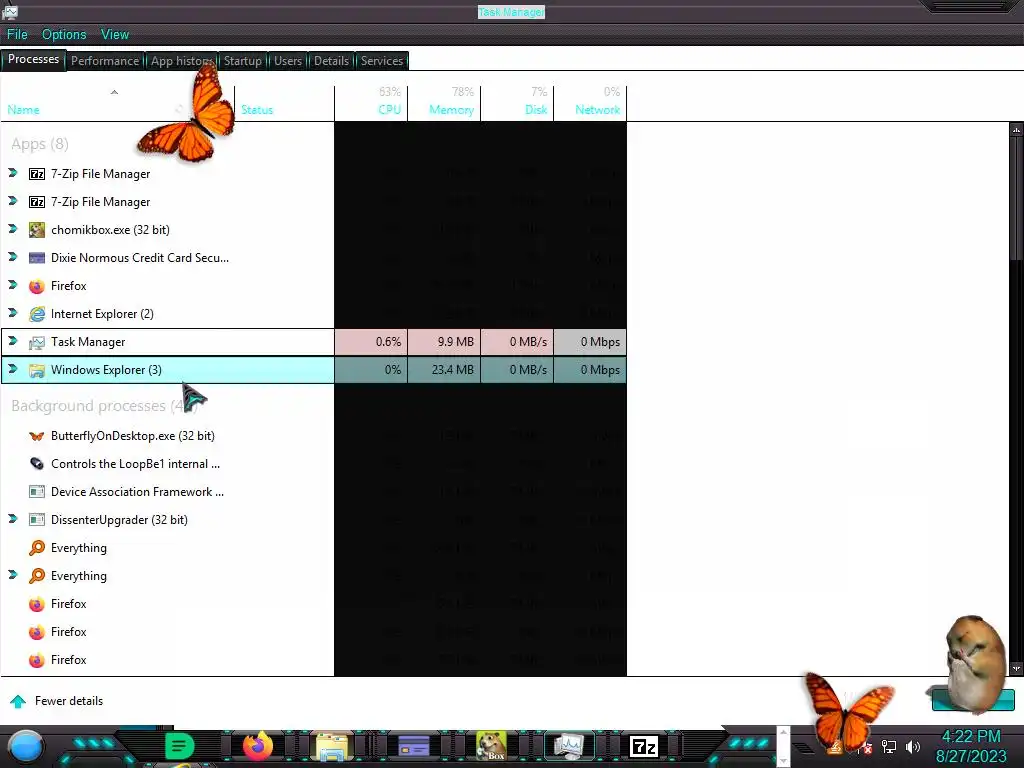Click the Device Association Framework icon

pyautogui.click(x=37, y=492)
